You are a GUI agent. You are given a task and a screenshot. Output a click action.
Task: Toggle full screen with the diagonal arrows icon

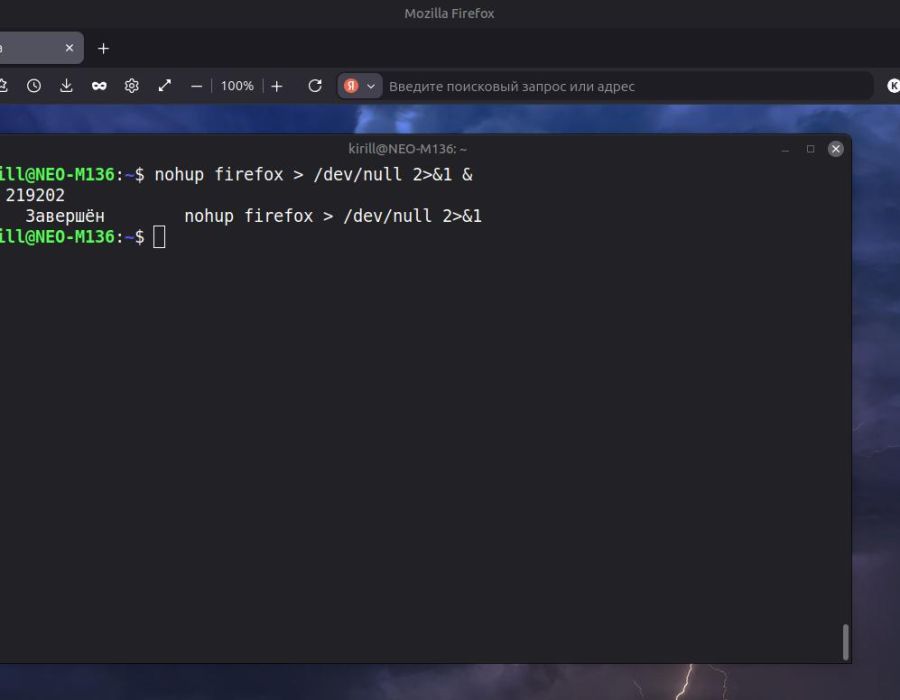pos(165,86)
